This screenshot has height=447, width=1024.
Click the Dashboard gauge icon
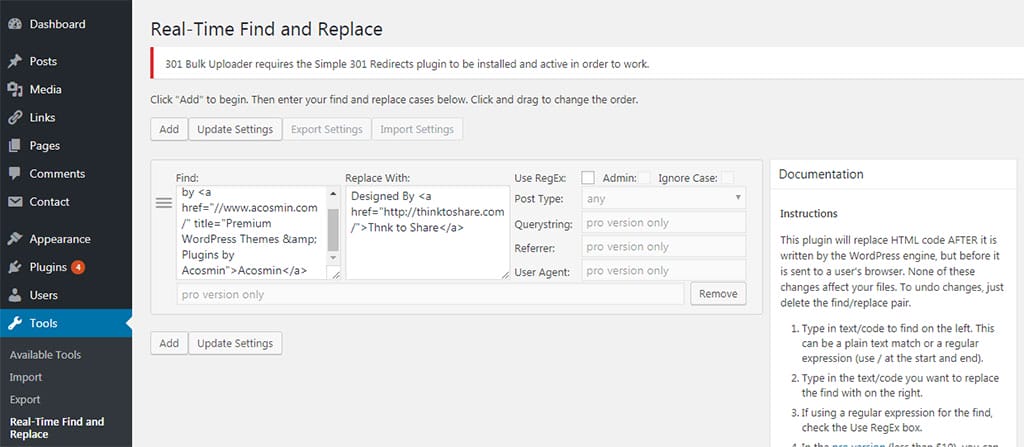pos(15,24)
